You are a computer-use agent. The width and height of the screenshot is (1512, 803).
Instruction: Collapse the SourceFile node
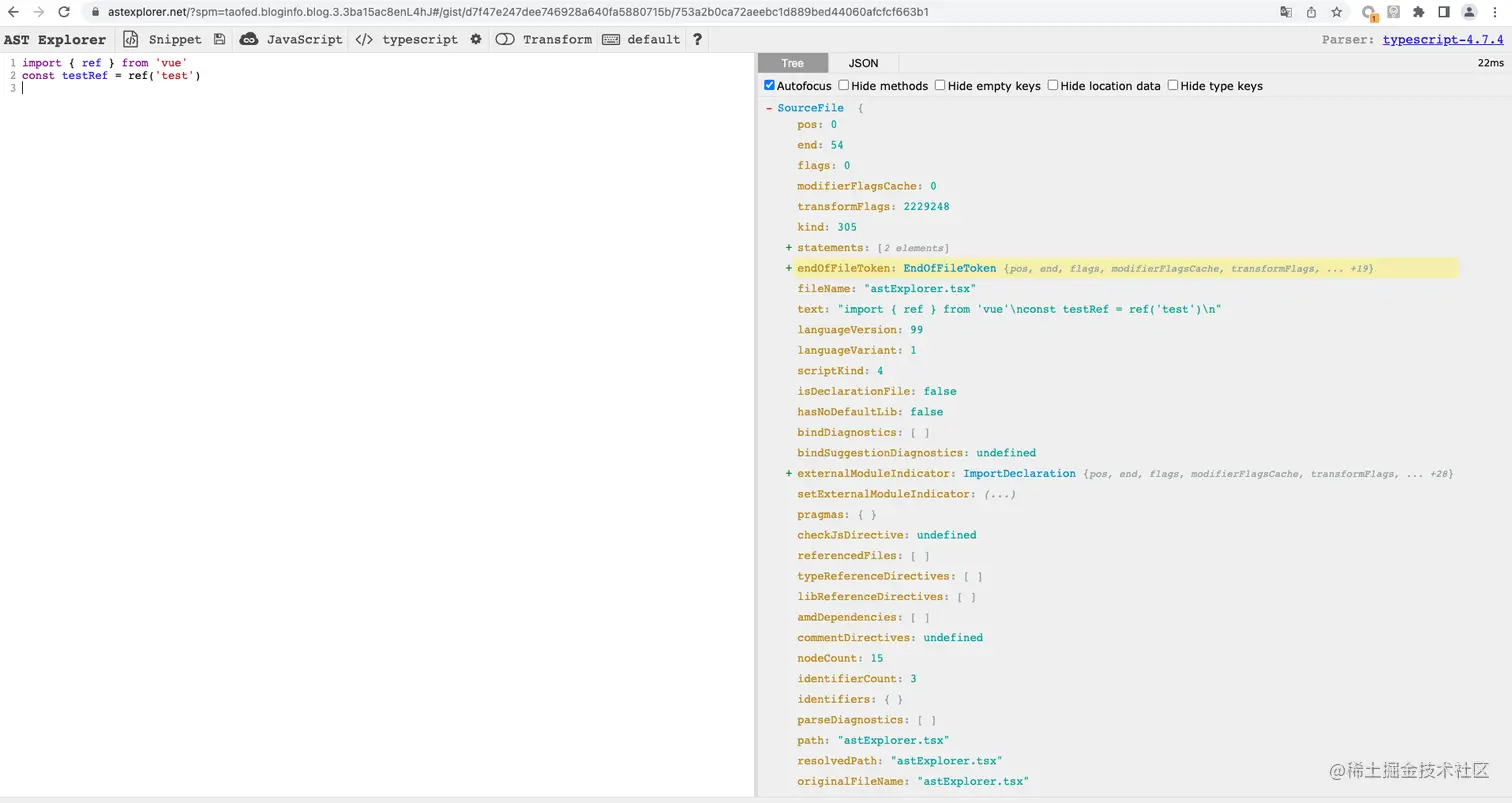pos(769,108)
